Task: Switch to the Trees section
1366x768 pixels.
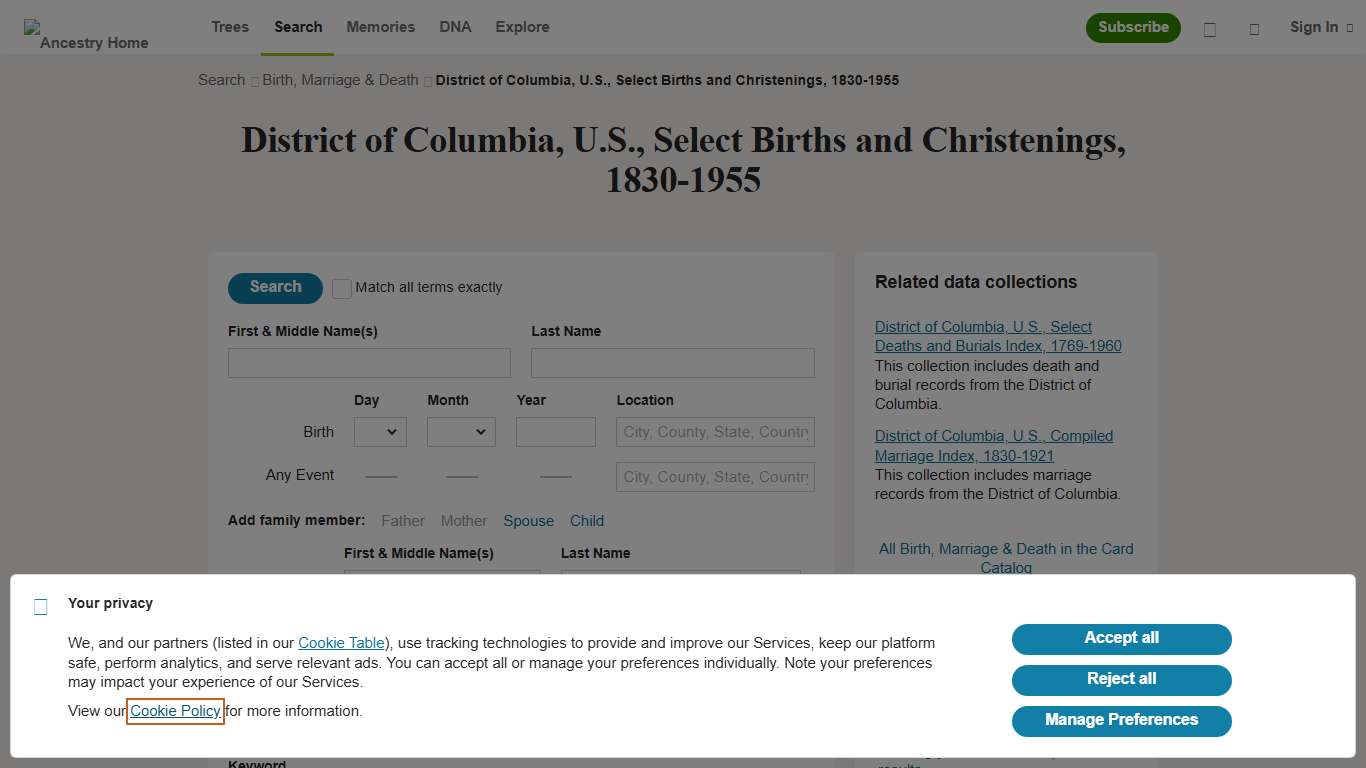Action: [229, 27]
